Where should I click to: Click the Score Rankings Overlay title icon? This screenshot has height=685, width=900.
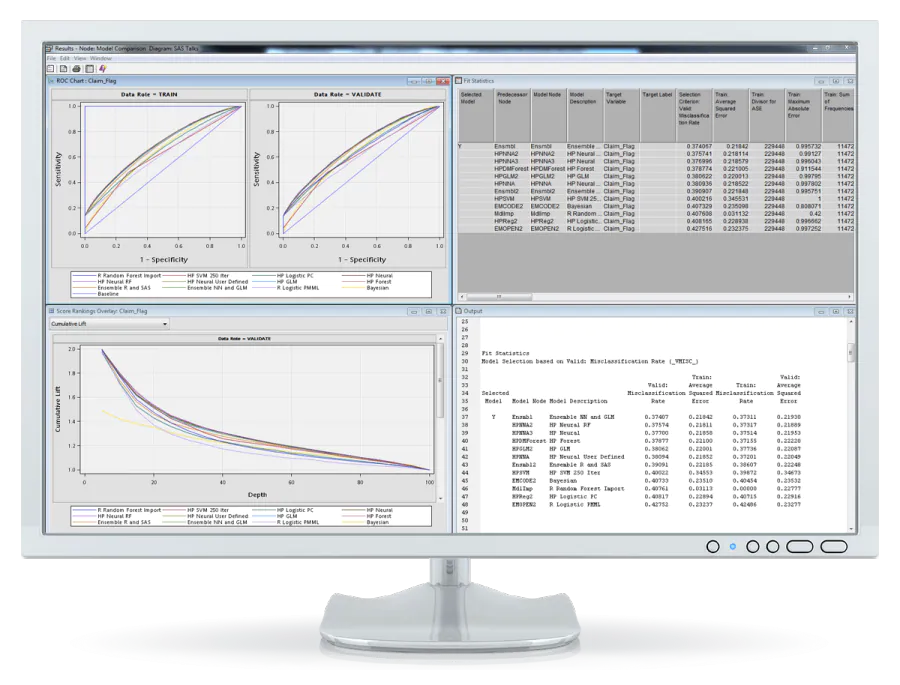pos(53,312)
